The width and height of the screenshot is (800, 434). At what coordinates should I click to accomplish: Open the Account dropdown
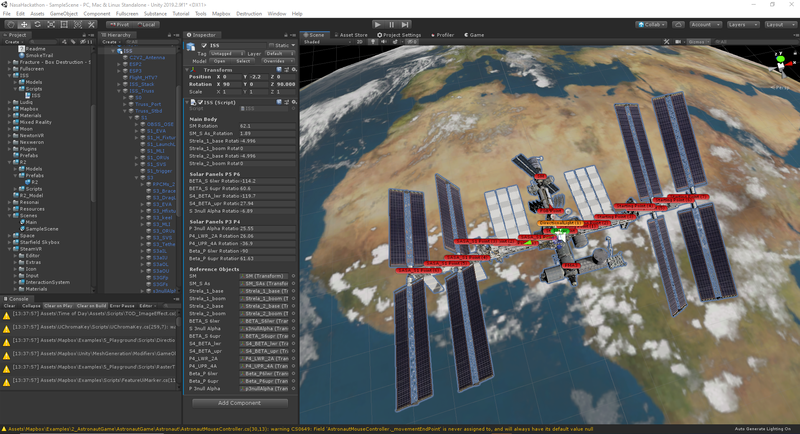pyautogui.click(x=705, y=24)
